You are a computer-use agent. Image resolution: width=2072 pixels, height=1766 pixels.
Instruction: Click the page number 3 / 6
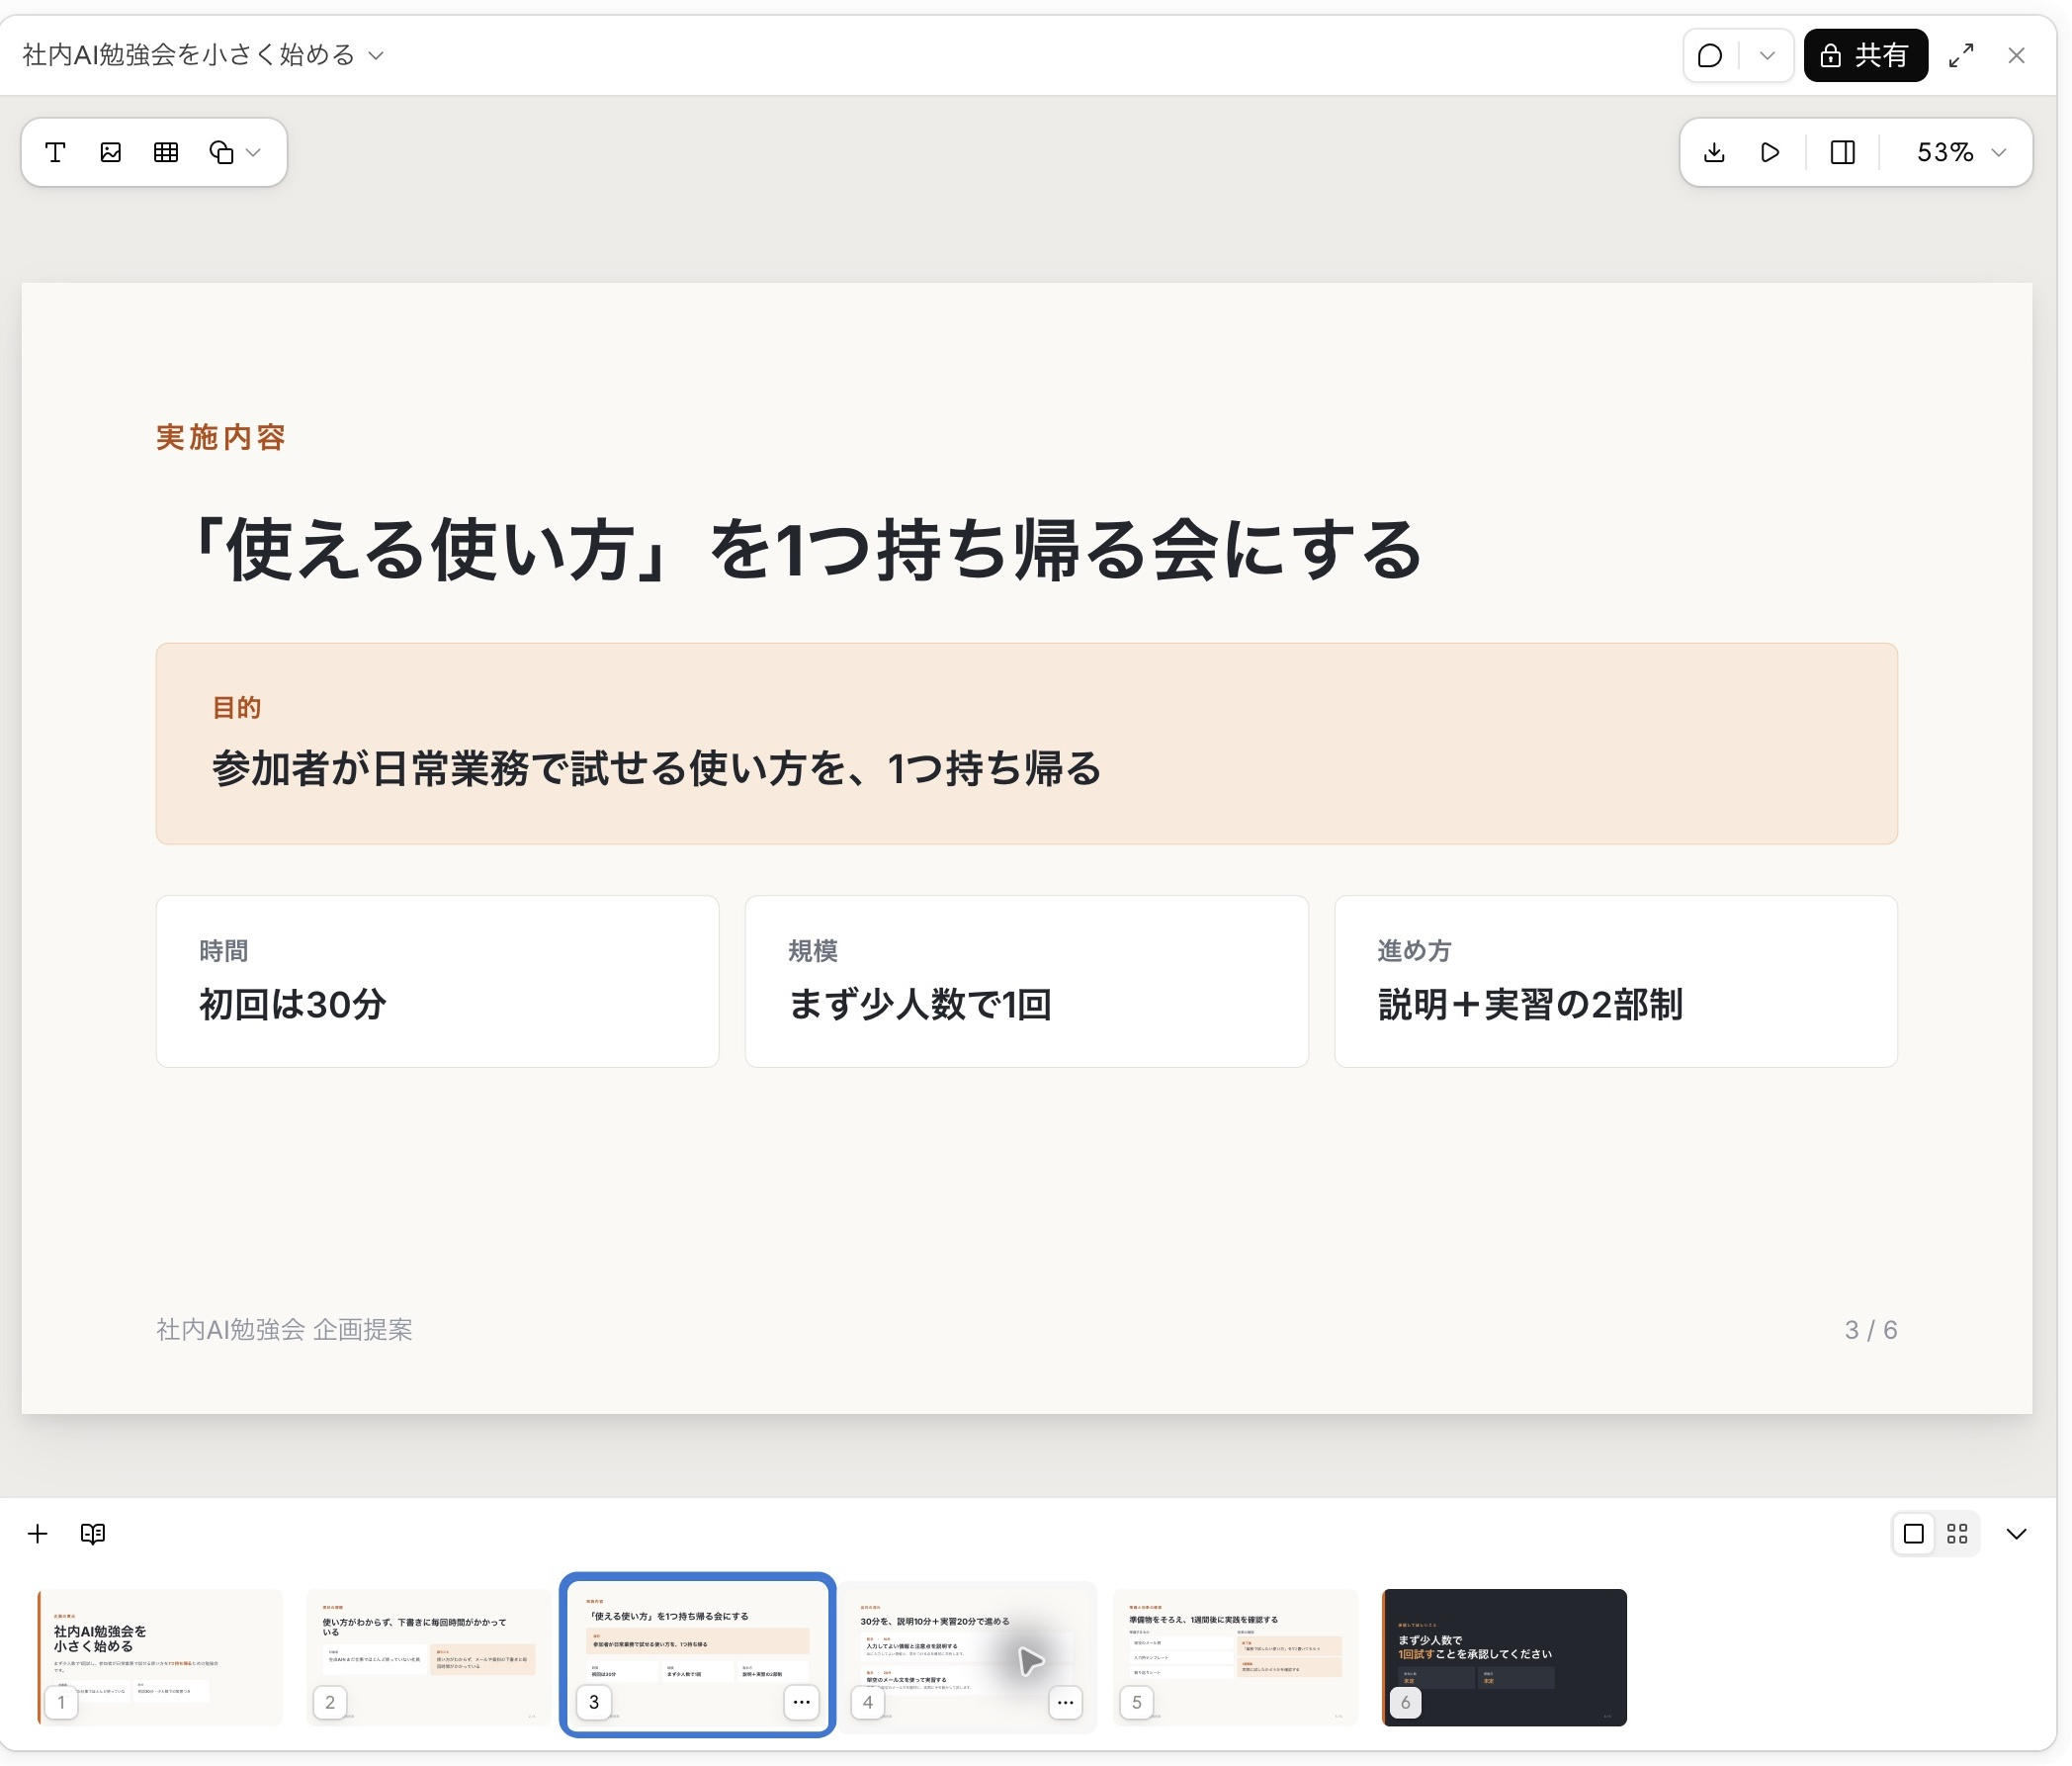coord(1870,1329)
